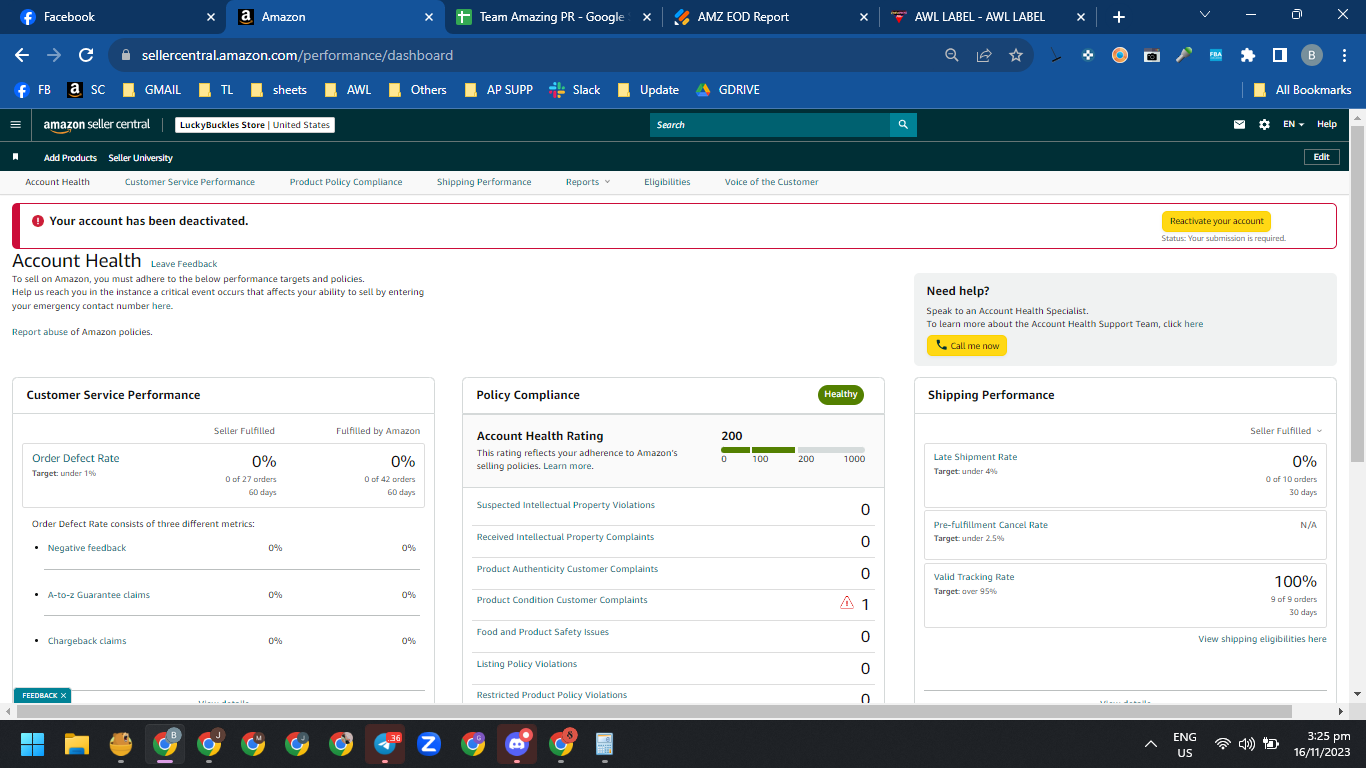This screenshot has width=1366, height=768.
Task: Click the Edit button in the navigation bar
Action: point(1321,157)
